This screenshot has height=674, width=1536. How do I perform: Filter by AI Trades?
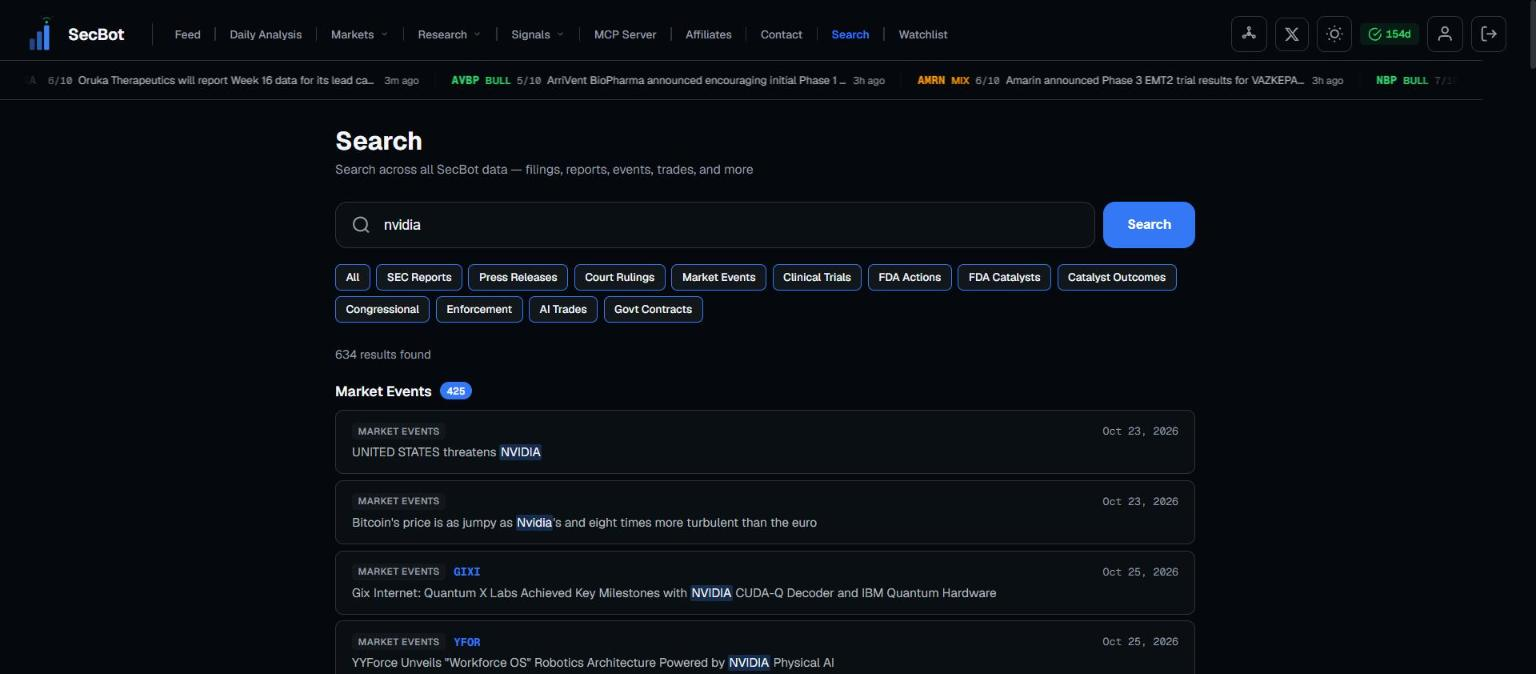pos(563,309)
